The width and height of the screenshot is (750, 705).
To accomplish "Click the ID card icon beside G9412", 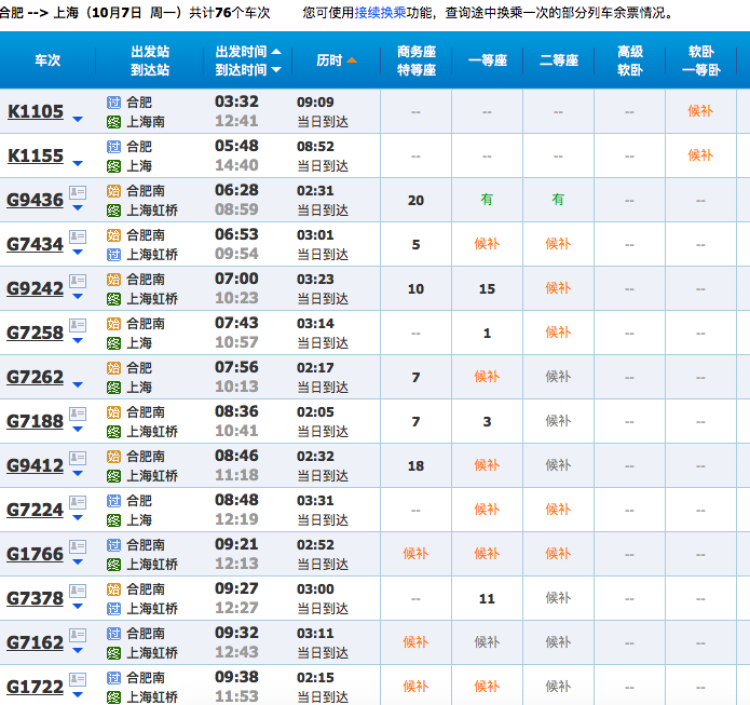I will 77,457.
